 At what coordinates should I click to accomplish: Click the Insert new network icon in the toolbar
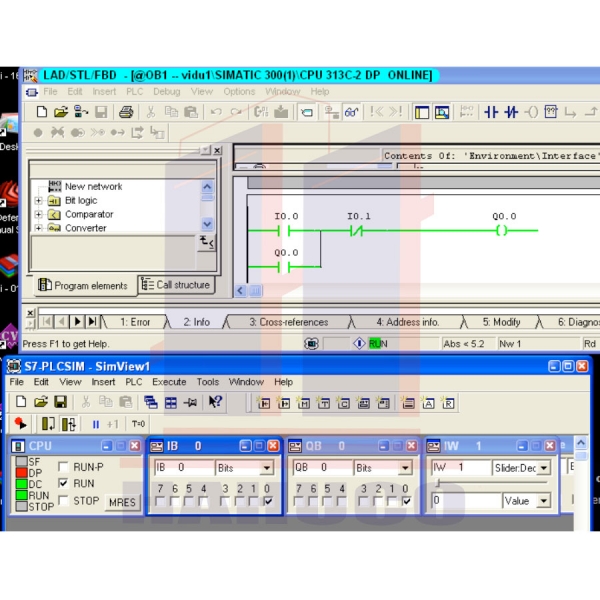(466, 112)
